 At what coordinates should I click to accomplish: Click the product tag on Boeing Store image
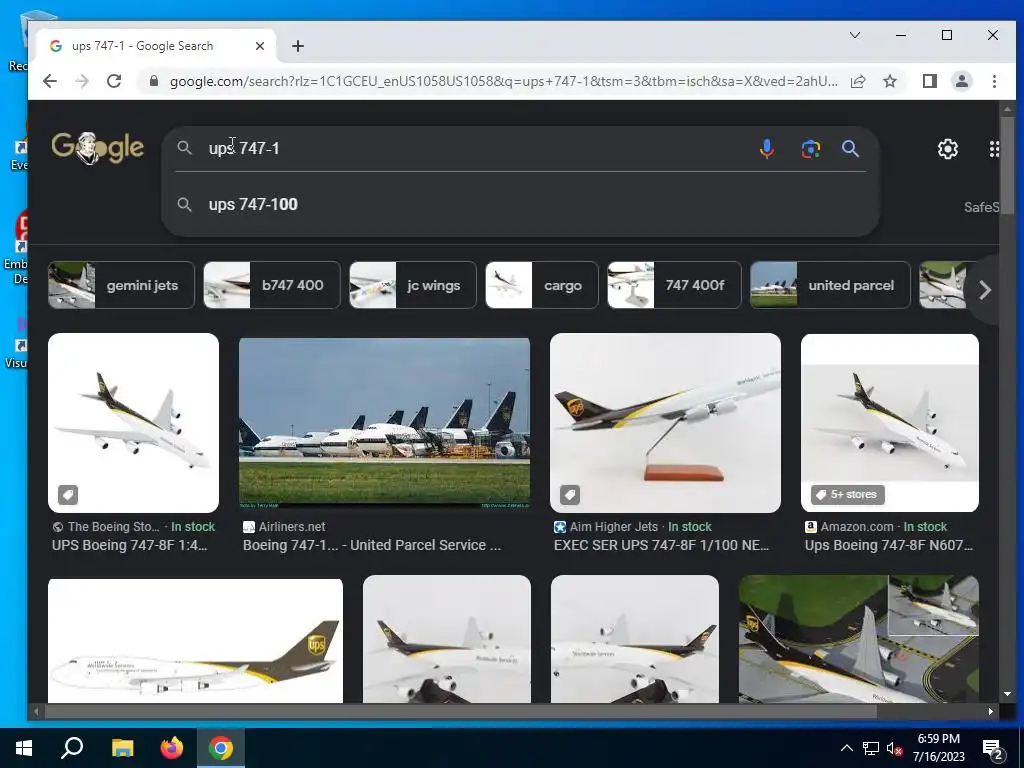coord(68,494)
